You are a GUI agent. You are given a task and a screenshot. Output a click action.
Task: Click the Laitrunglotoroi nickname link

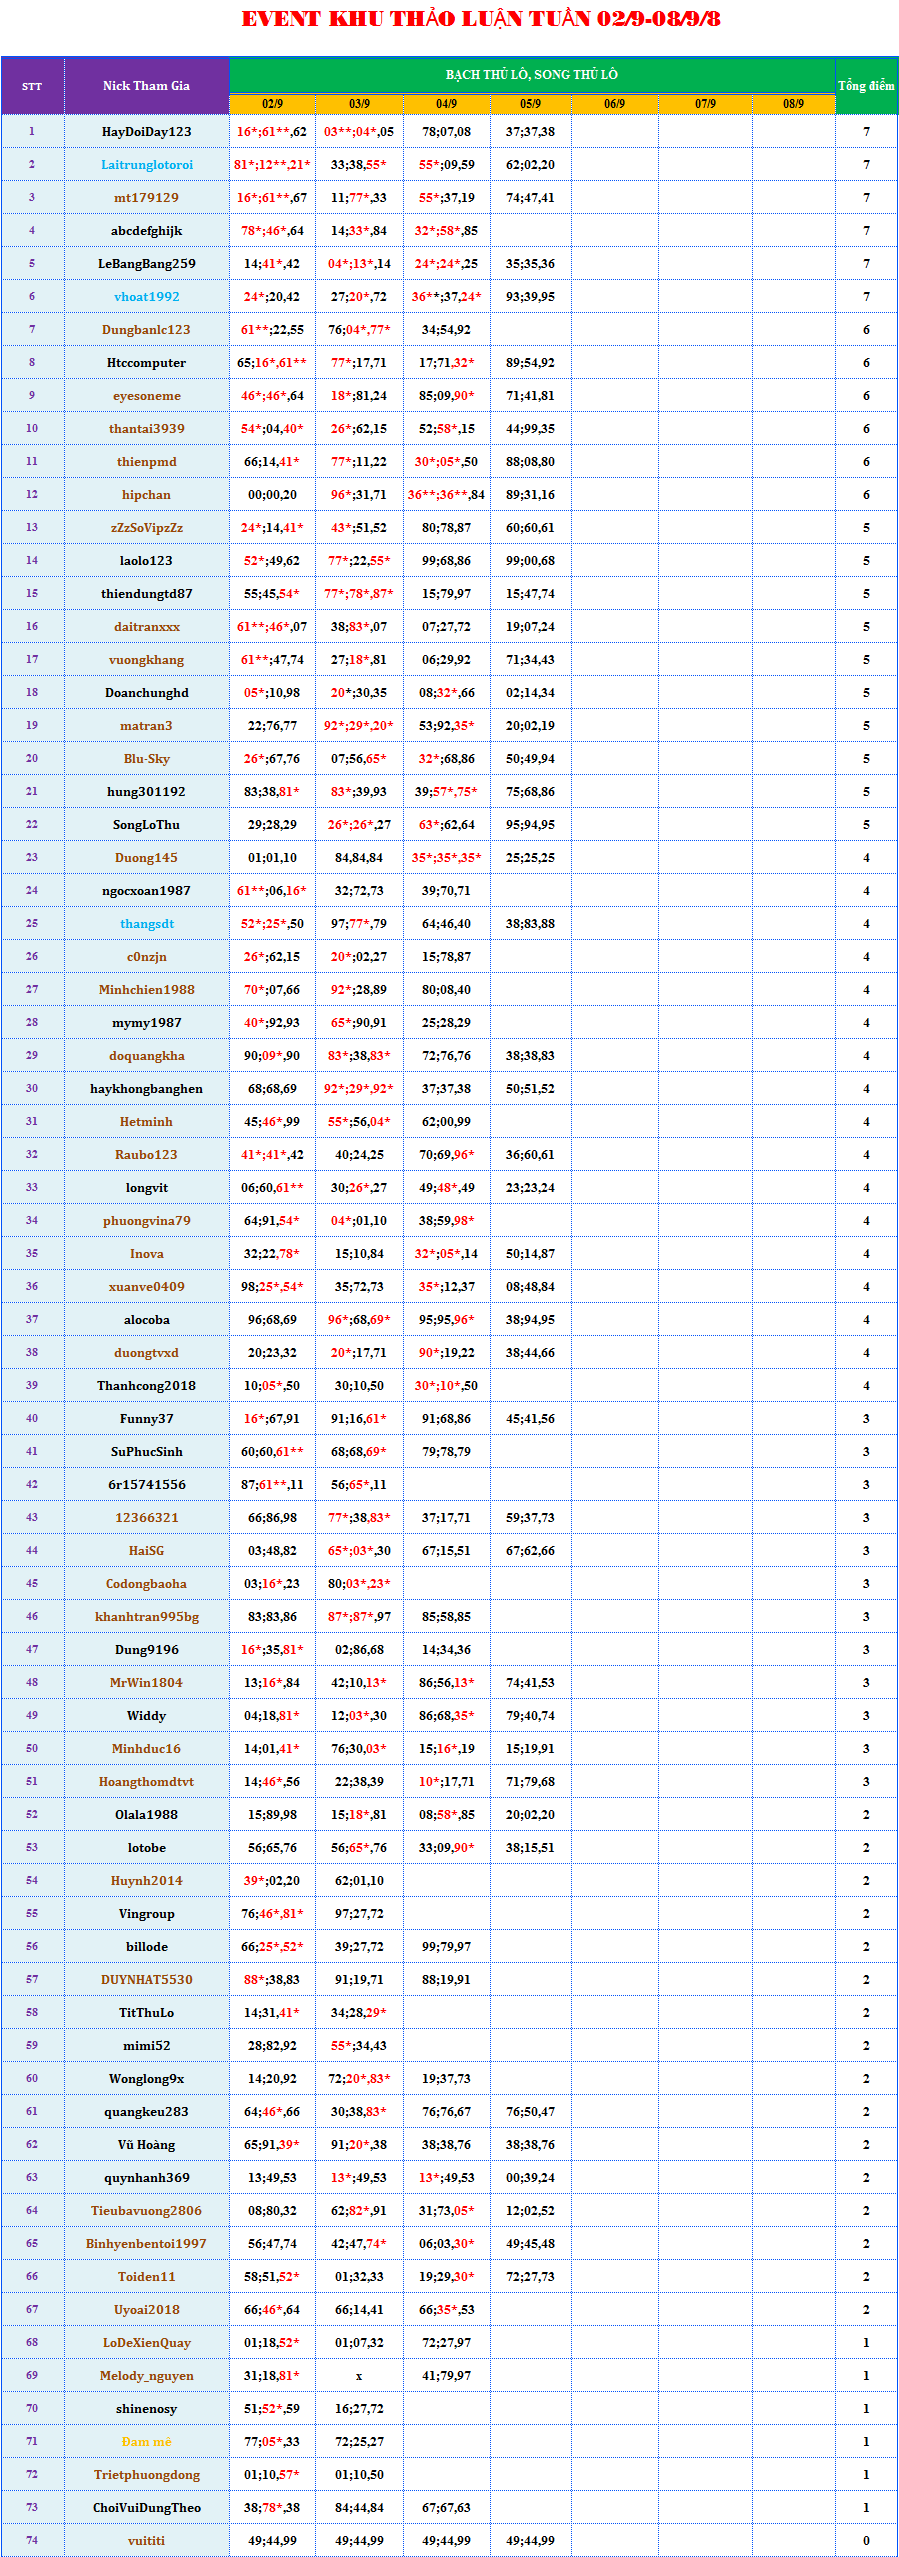coord(147,165)
